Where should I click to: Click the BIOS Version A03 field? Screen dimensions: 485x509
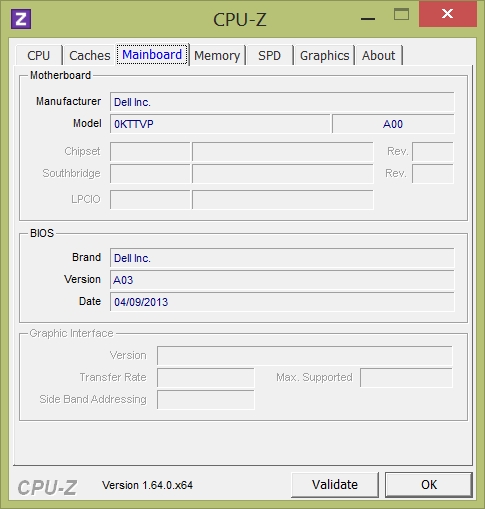pyautogui.click(x=282, y=280)
